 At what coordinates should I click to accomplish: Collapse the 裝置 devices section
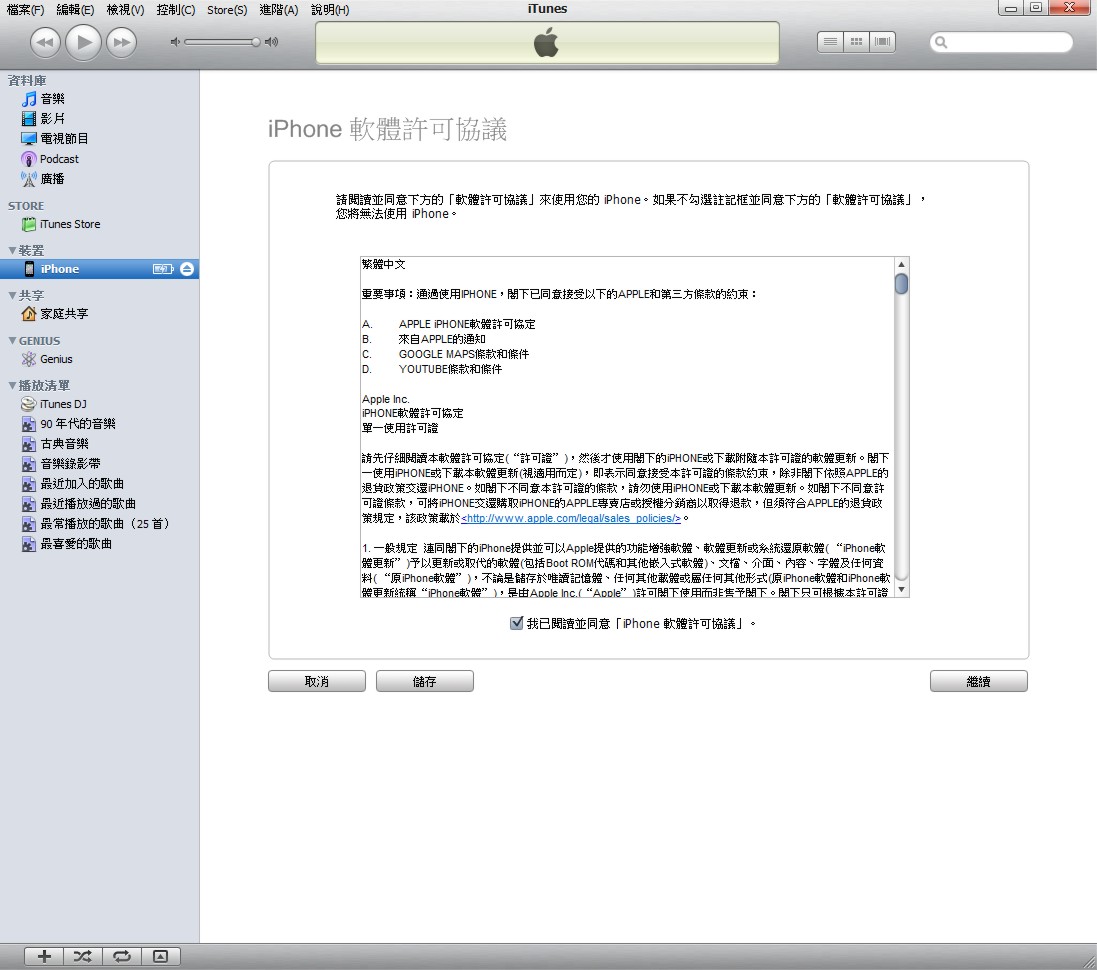pos(12,250)
